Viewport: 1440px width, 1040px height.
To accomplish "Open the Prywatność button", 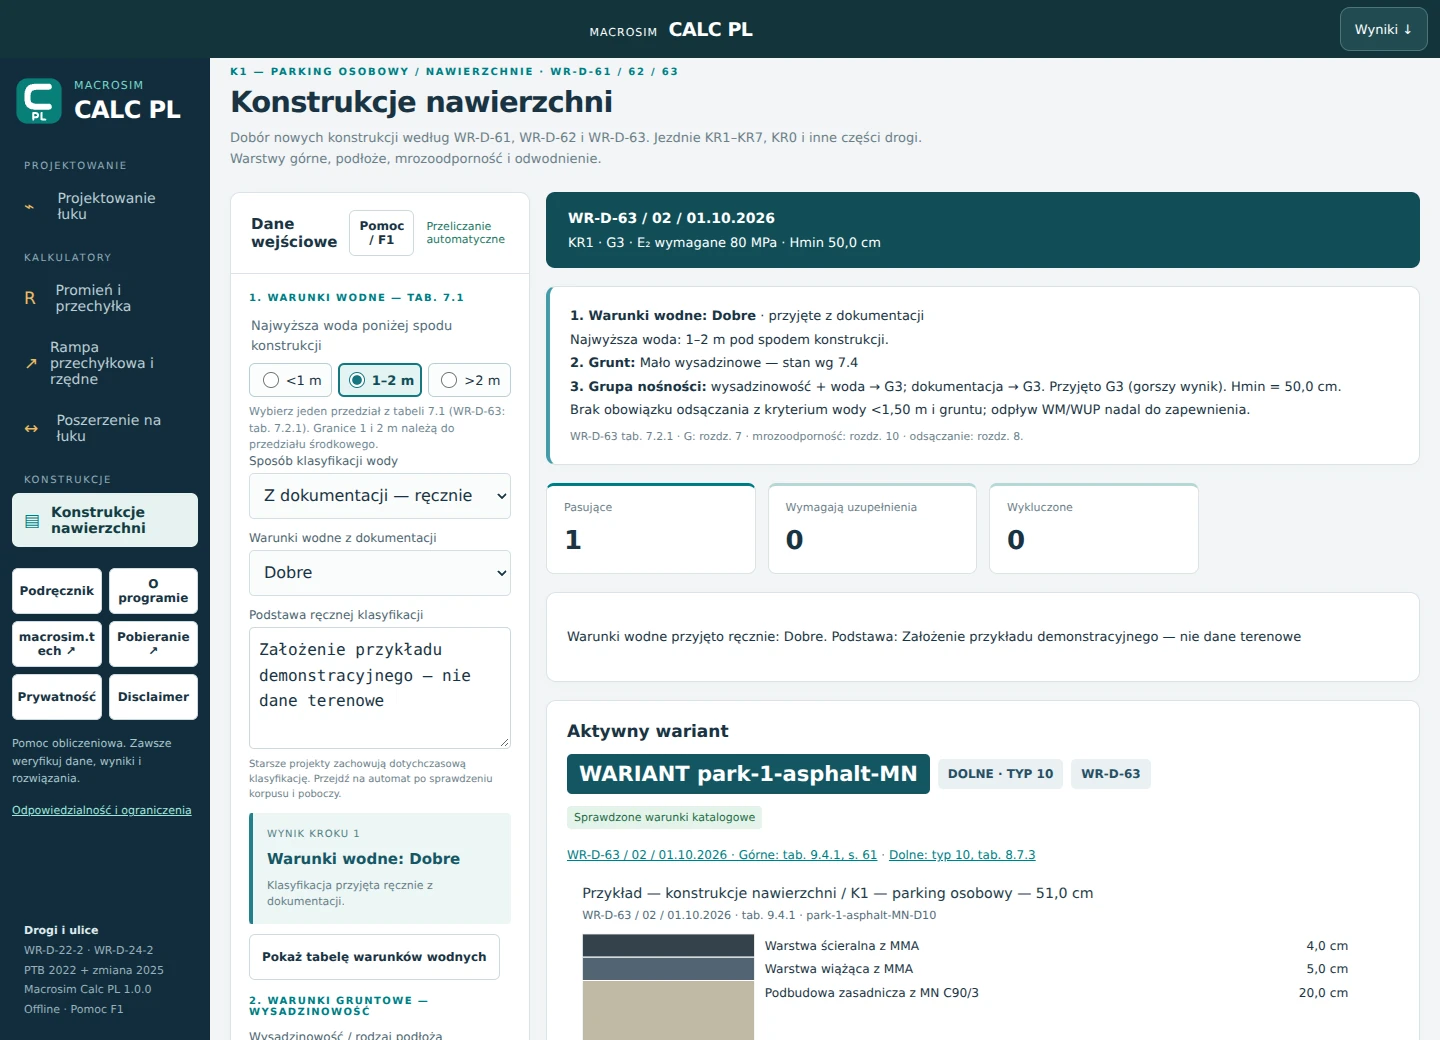I will coord(57,697).
